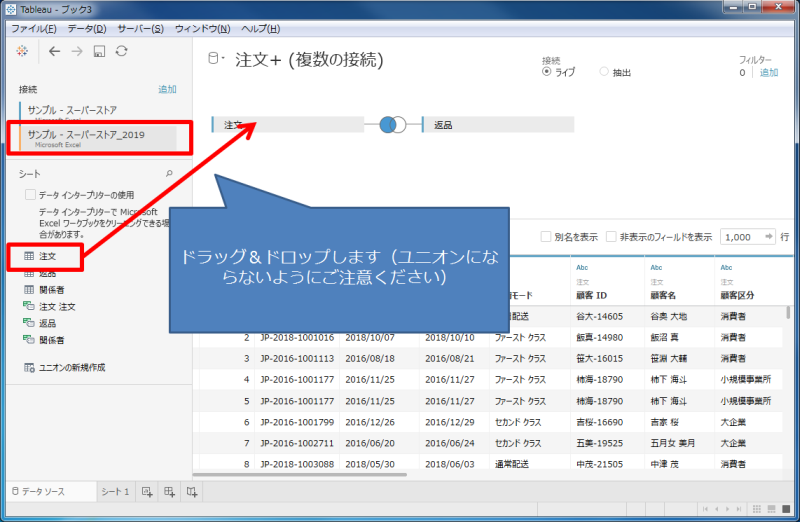Click the data source cylinder icon beside title
800x522 pixels.
click(x=213, y=59)
